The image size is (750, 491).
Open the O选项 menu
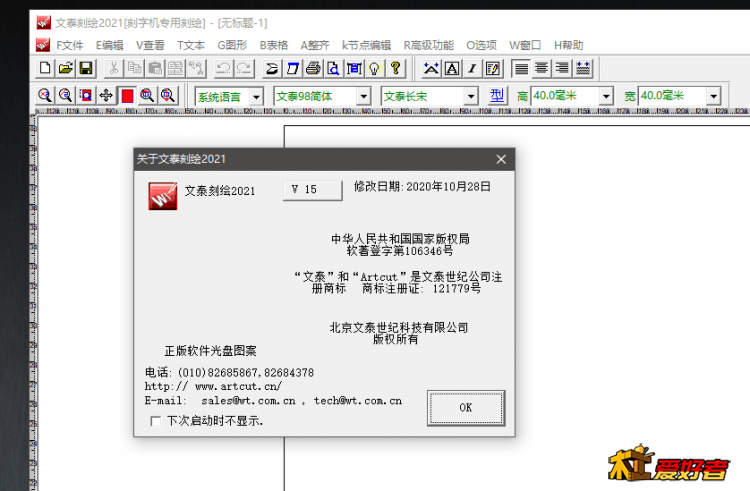(481, 45)
